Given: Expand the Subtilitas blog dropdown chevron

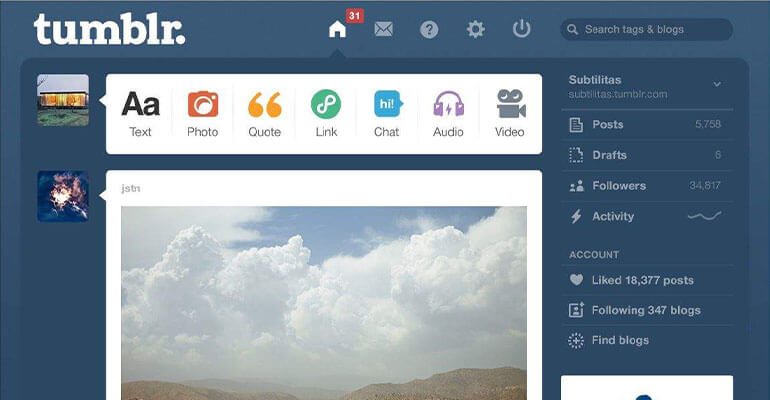Looking at the screenshot, I should click(717, 85).
